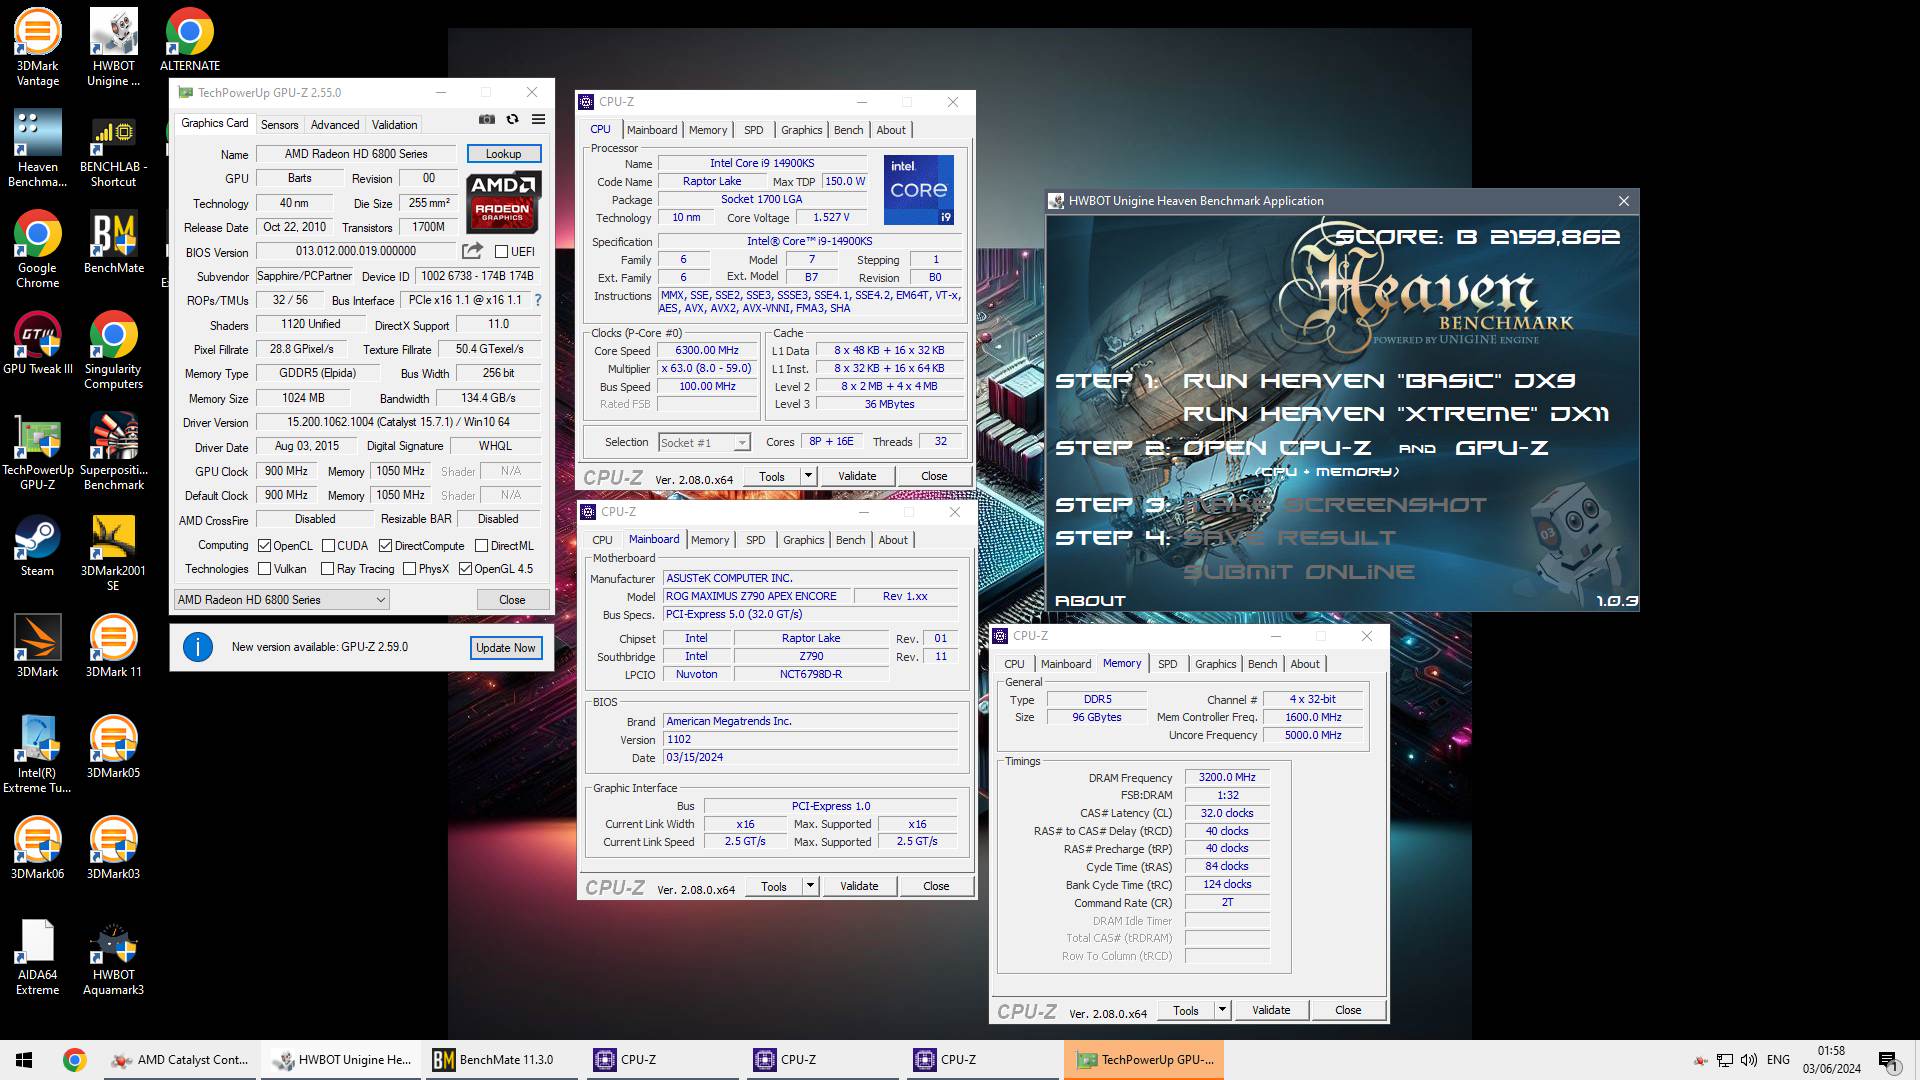Toggle the Vulkan checkbox
The width and height of the screenshot is (1920, 1080).
pos(264,569)
